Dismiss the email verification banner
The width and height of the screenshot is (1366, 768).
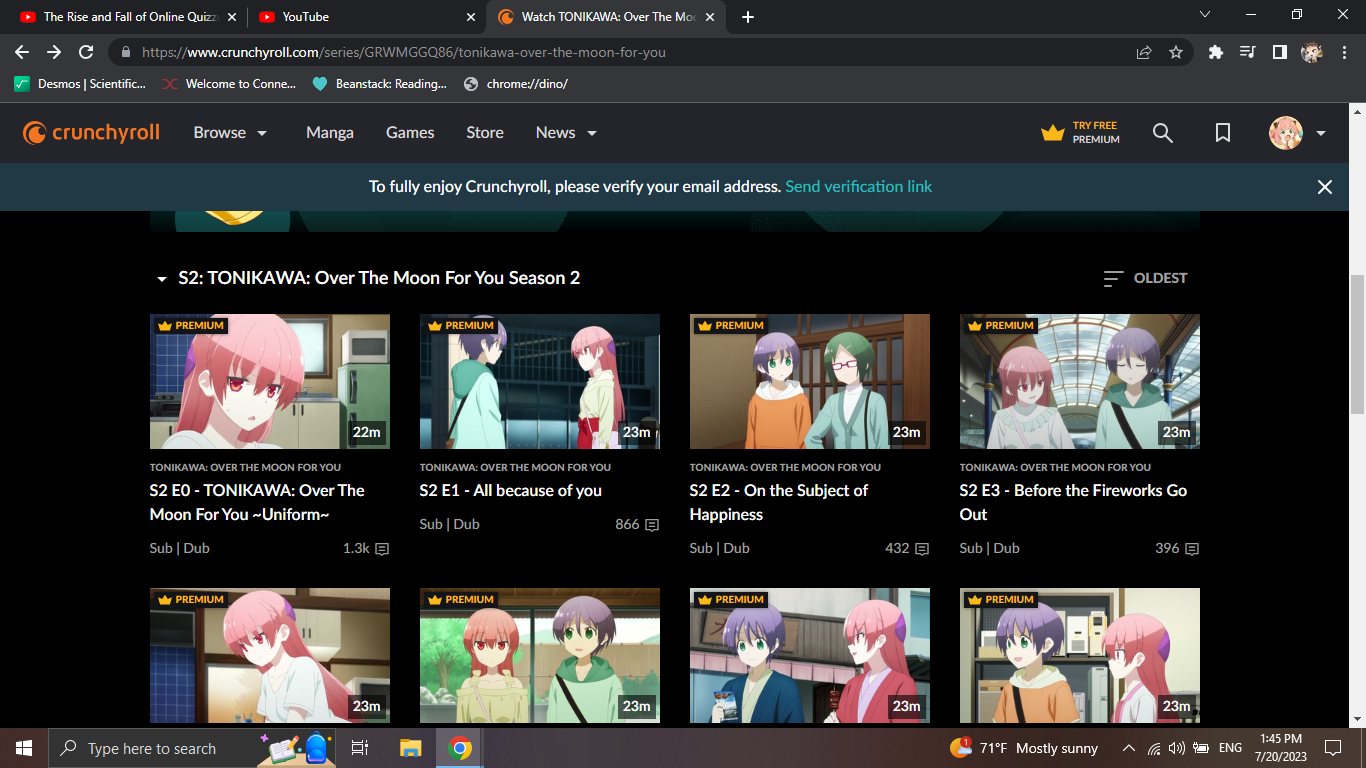point(1325,187)
